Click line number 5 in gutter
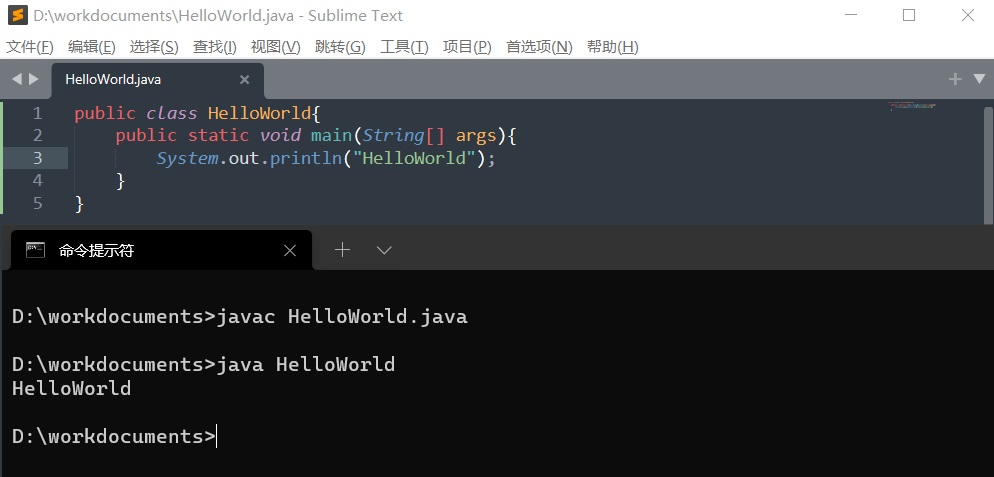Screen dimensions: 994x477 (37, 203)
